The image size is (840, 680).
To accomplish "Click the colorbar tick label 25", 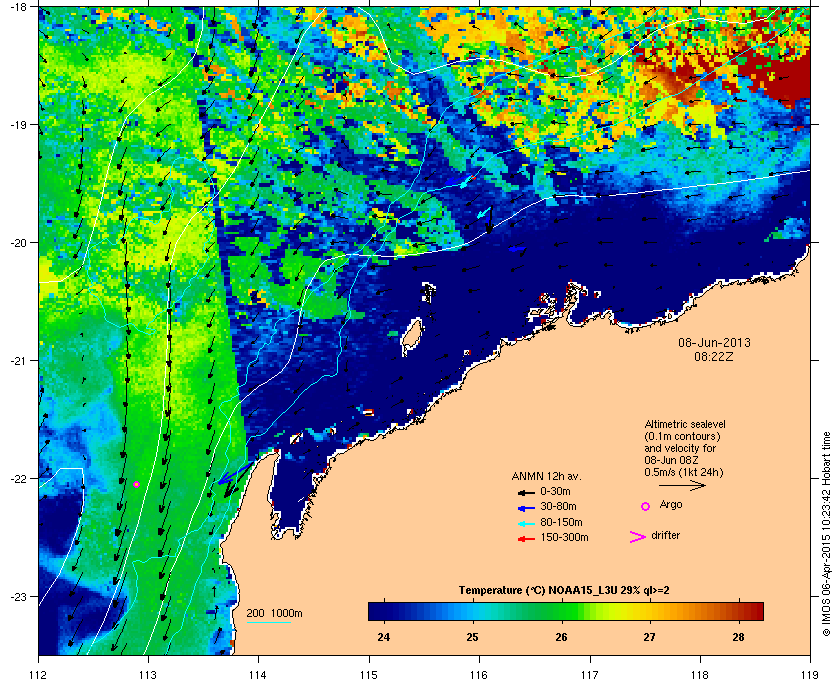I will pos(472,638).
